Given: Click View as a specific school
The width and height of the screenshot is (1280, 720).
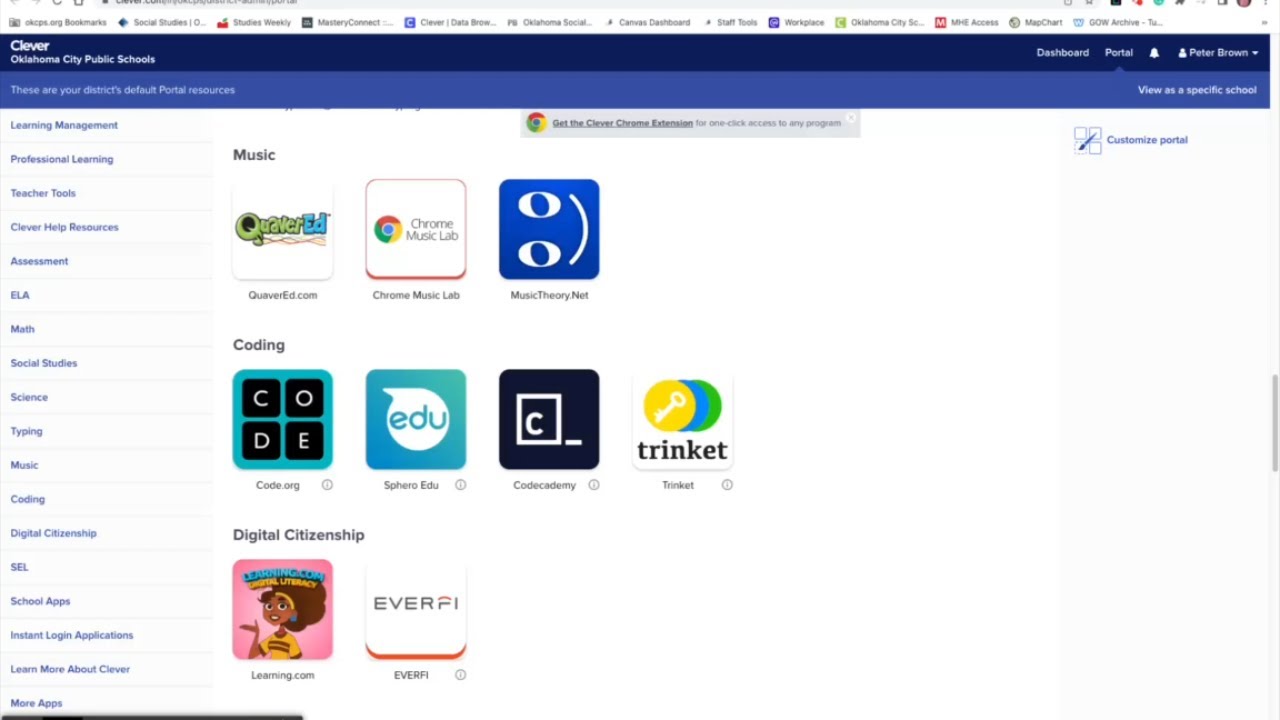Looking at the screenshot, I should click(x=1197, y=90).
